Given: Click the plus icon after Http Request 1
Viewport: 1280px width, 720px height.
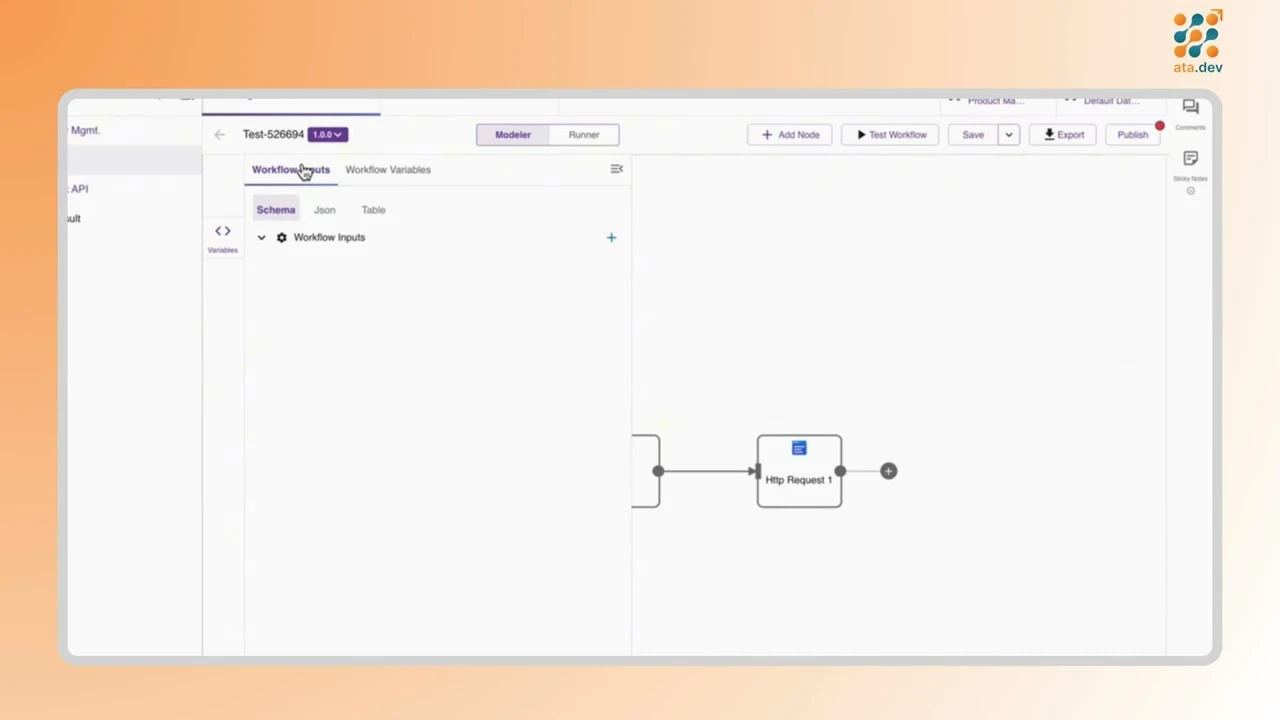Looking at the screenshot, I should (x=888, y=471).
